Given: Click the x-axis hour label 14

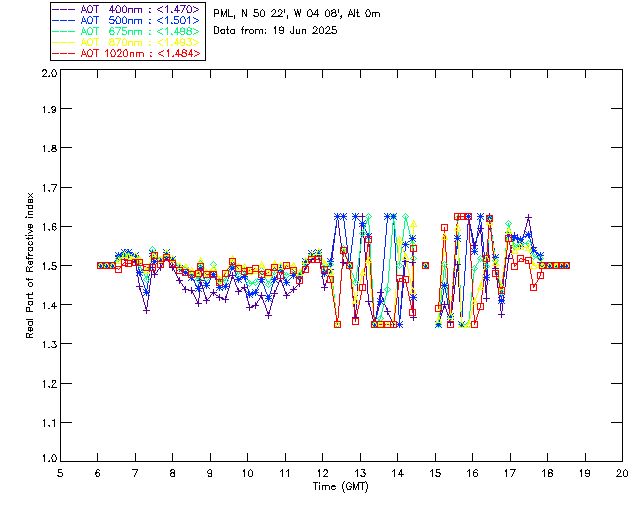Looking at the screenshot, I should (398, 473).
